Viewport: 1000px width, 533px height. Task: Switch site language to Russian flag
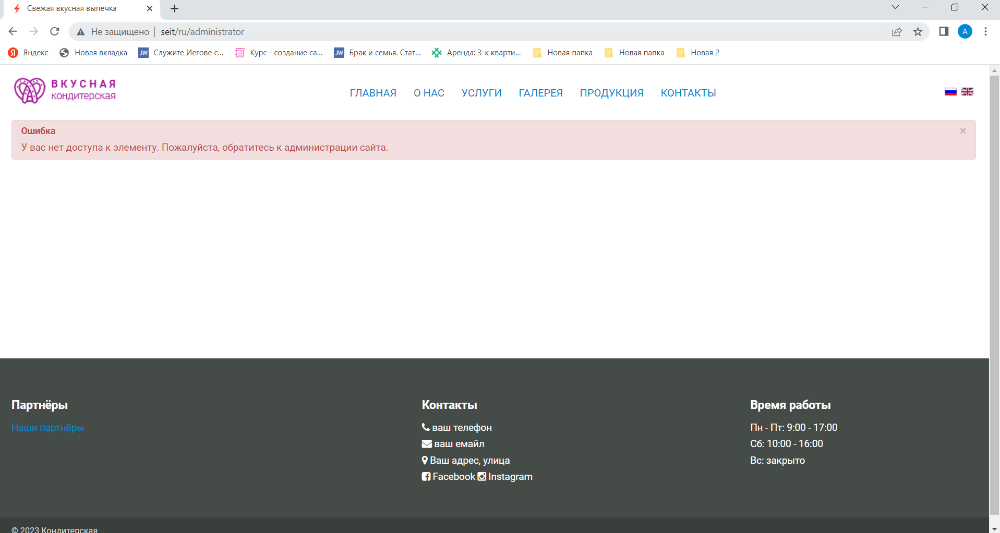click(951, 92)
